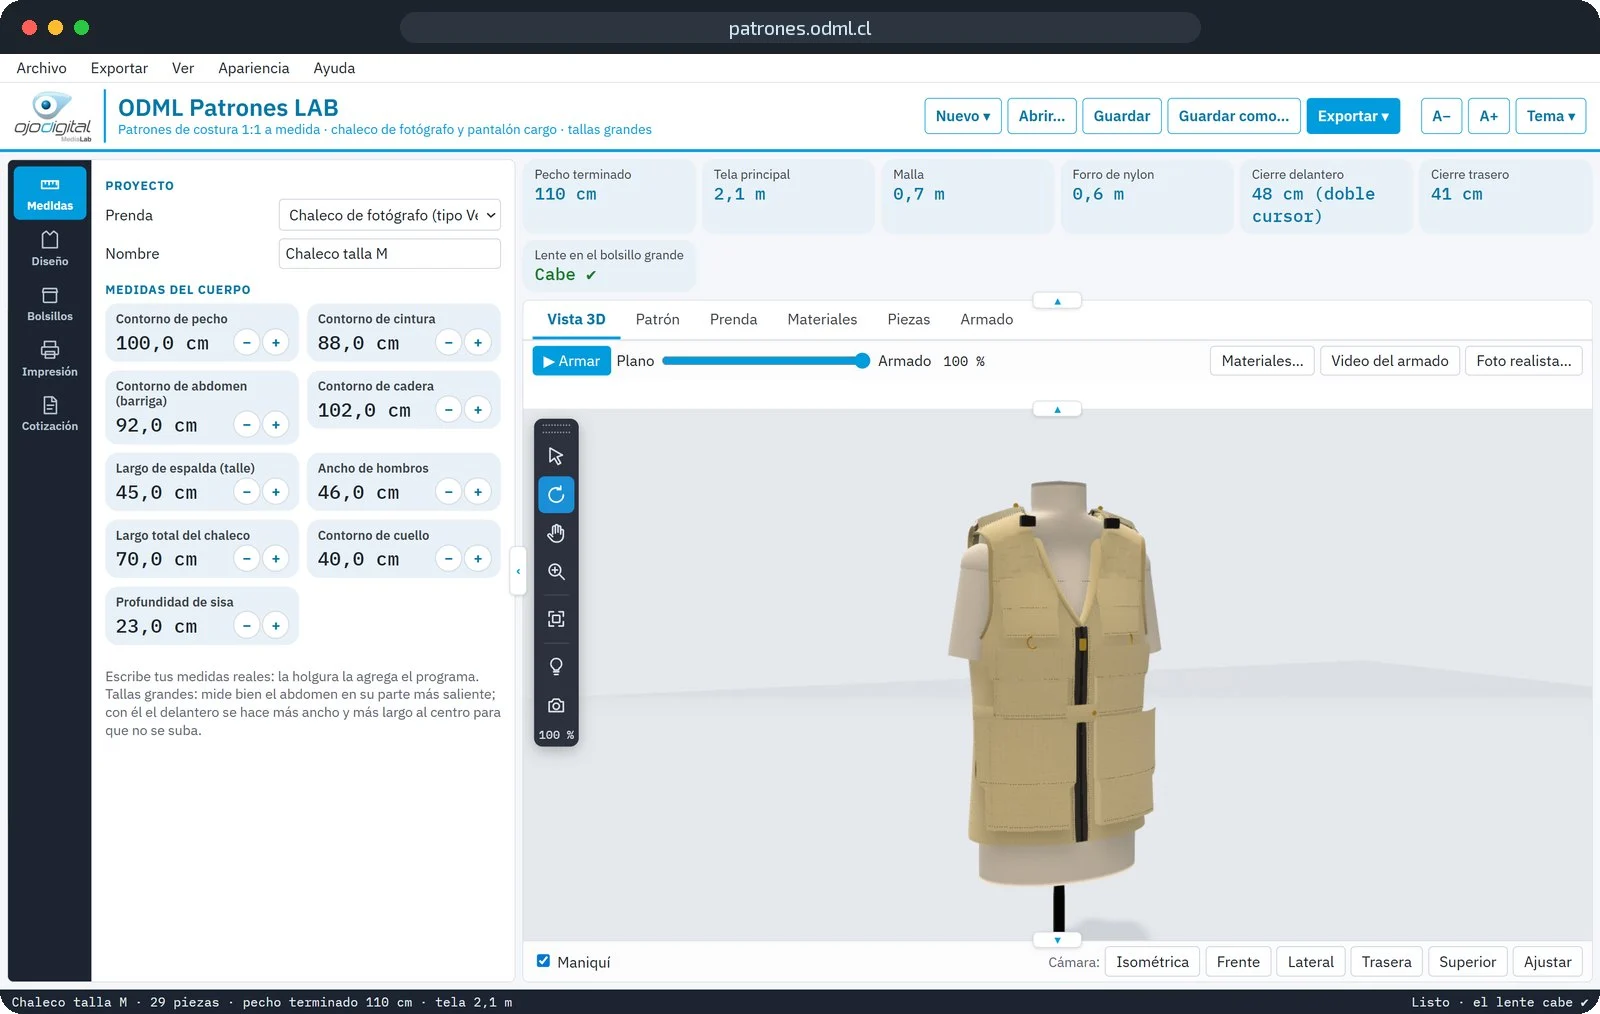The height and width of the screenshot is (1014, 1600).
Task: Decrease Contorno de cintura with minus
Action: tap(449, 343)
